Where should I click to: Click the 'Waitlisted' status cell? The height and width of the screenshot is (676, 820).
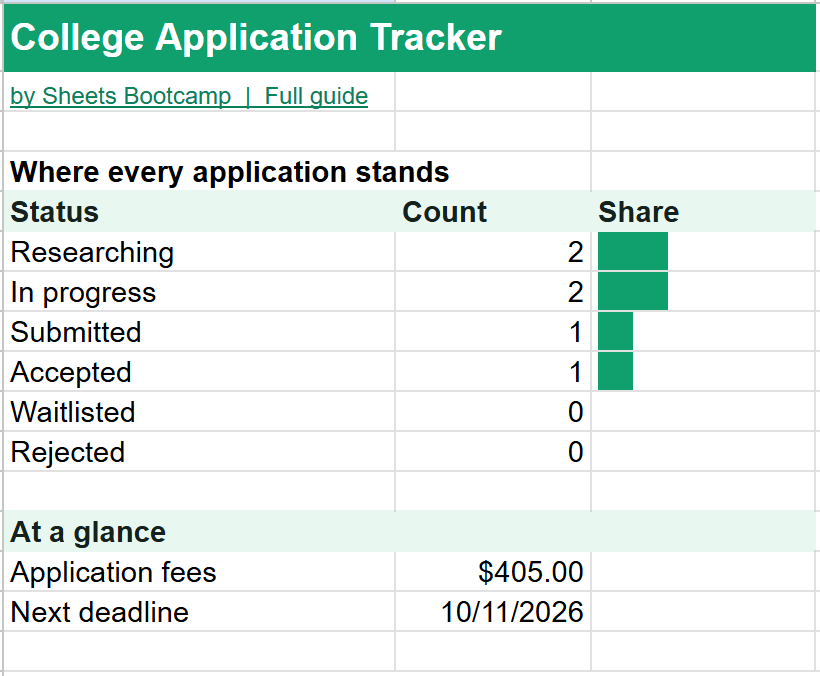pos(199,412)
